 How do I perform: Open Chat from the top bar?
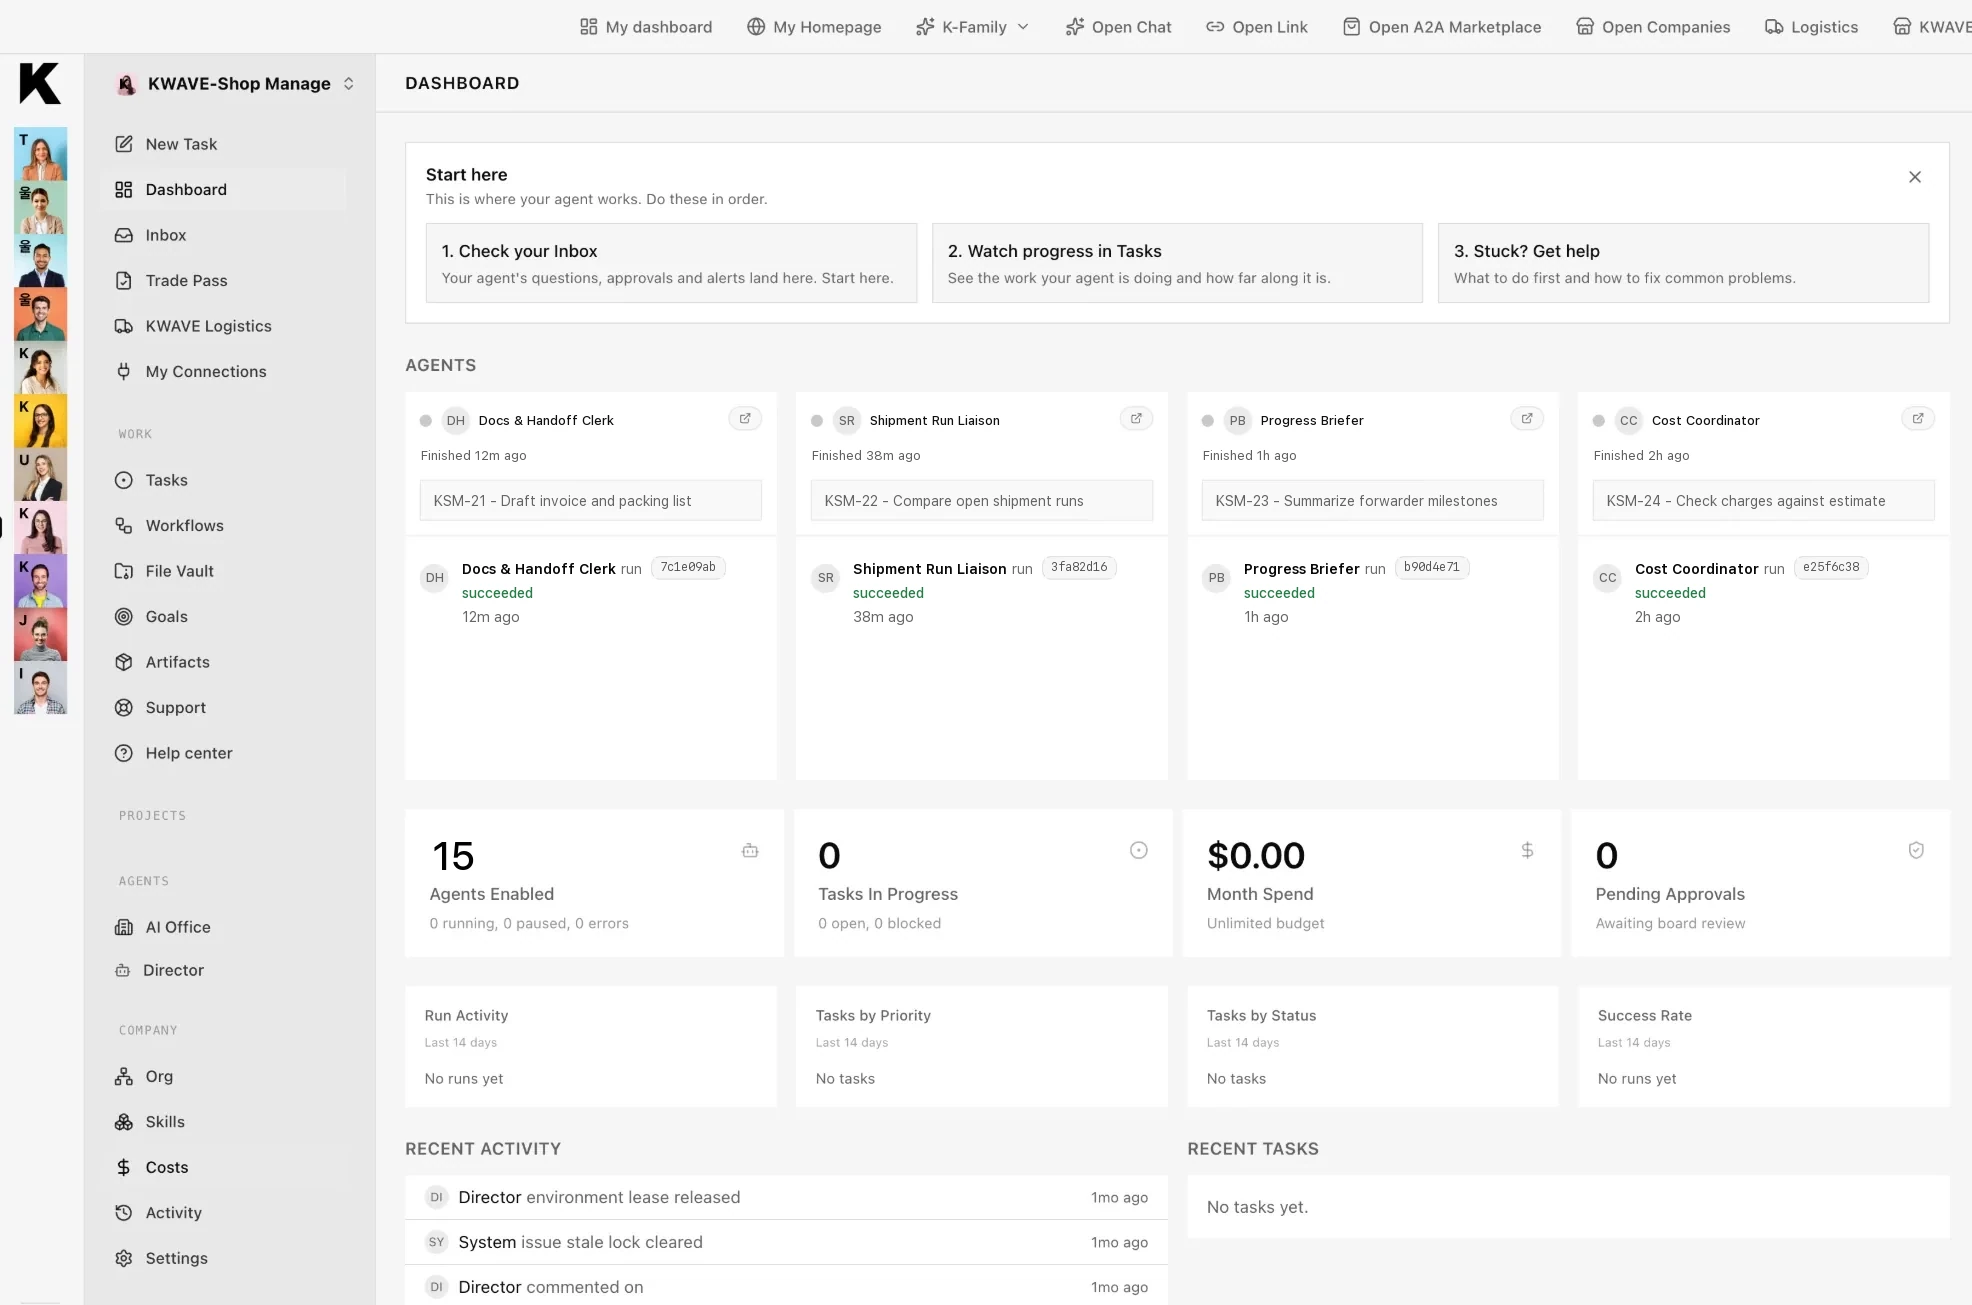coord(1118,27)
